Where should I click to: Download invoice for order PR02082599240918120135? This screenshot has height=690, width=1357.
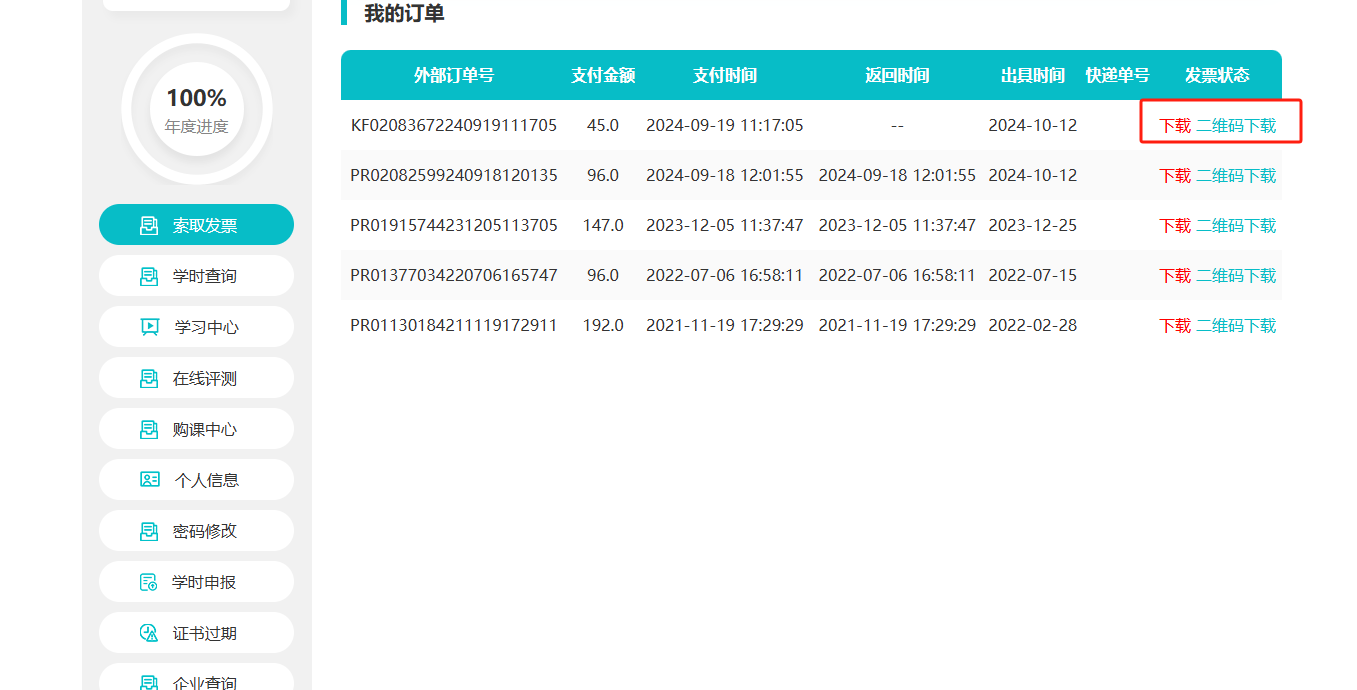1175,176
